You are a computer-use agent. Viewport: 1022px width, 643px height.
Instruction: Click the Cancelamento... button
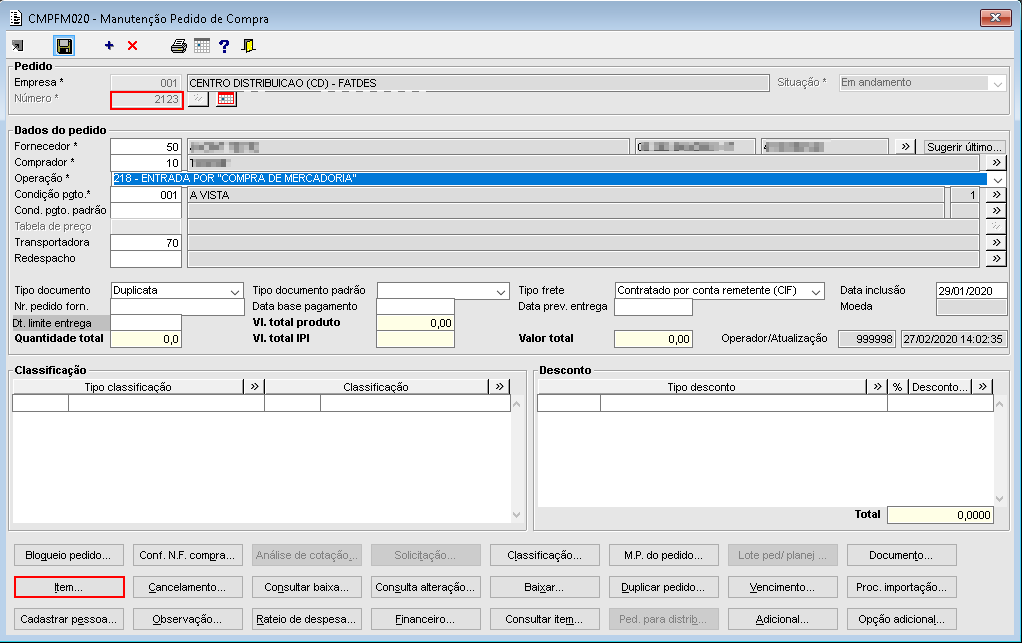coord(188,587)
